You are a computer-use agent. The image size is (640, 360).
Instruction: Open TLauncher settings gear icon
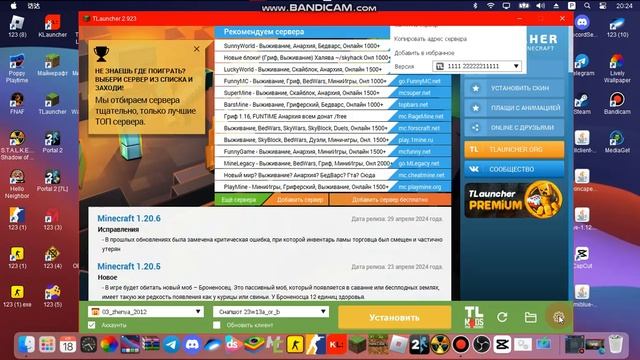pyautogui.click(x=558, y=317)
